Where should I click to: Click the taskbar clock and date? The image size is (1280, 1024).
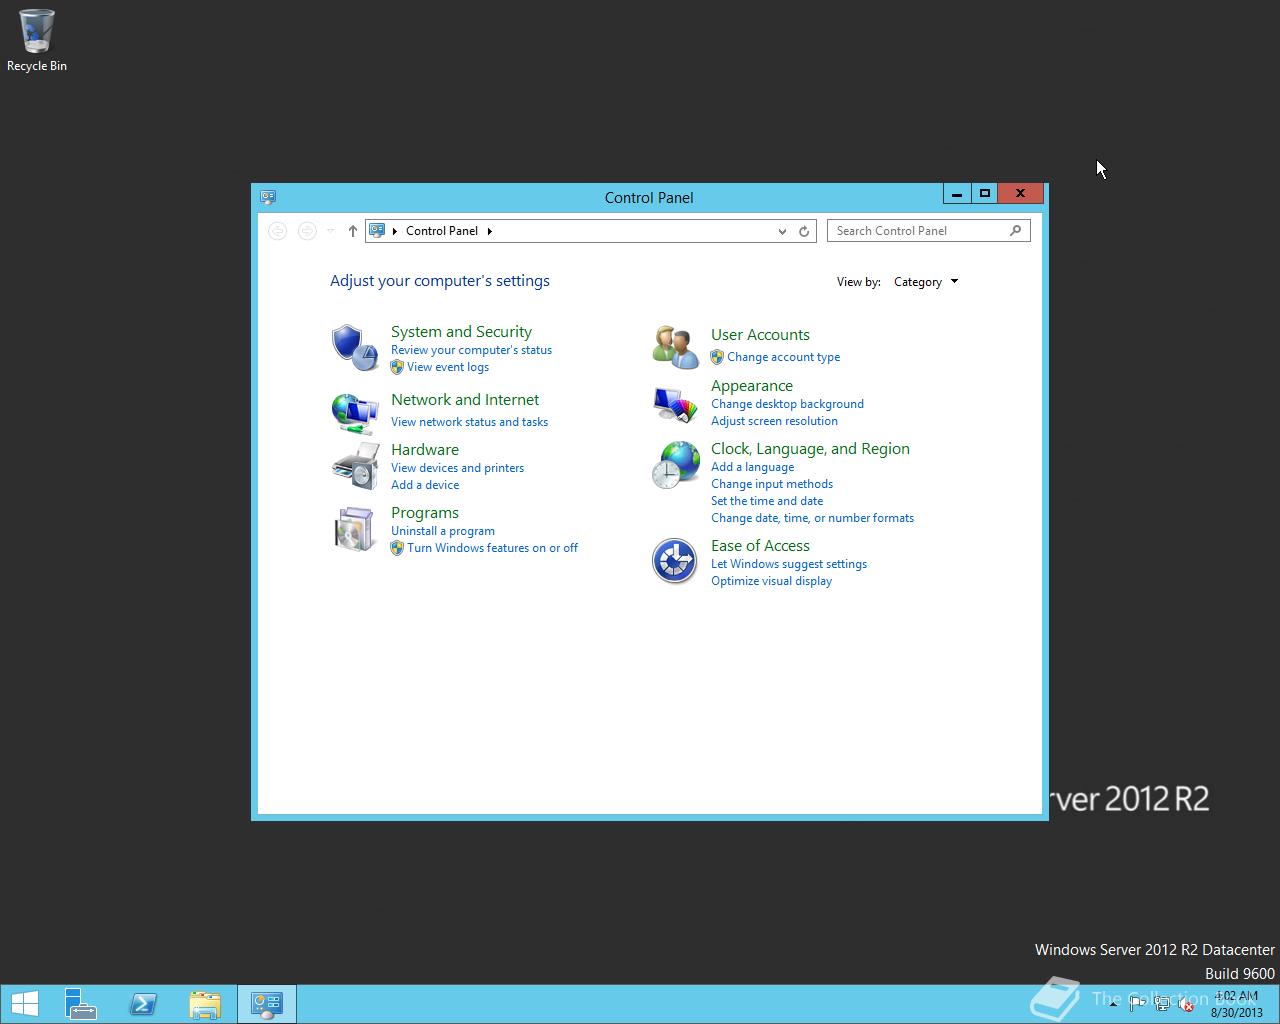click(x=1237, y=1004)
